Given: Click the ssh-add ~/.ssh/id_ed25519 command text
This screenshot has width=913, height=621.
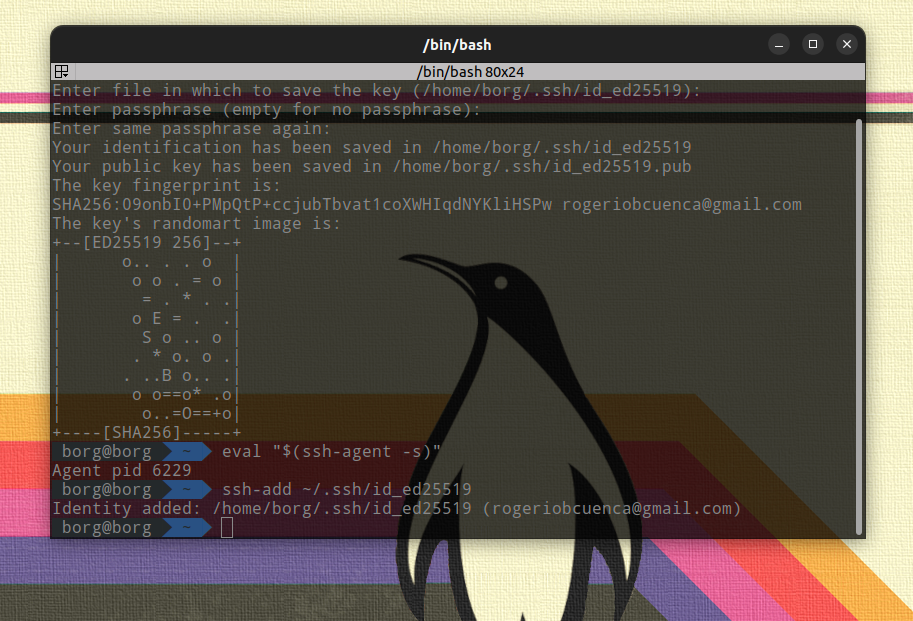Looking at the screenshot, I should tap(346, 489).
